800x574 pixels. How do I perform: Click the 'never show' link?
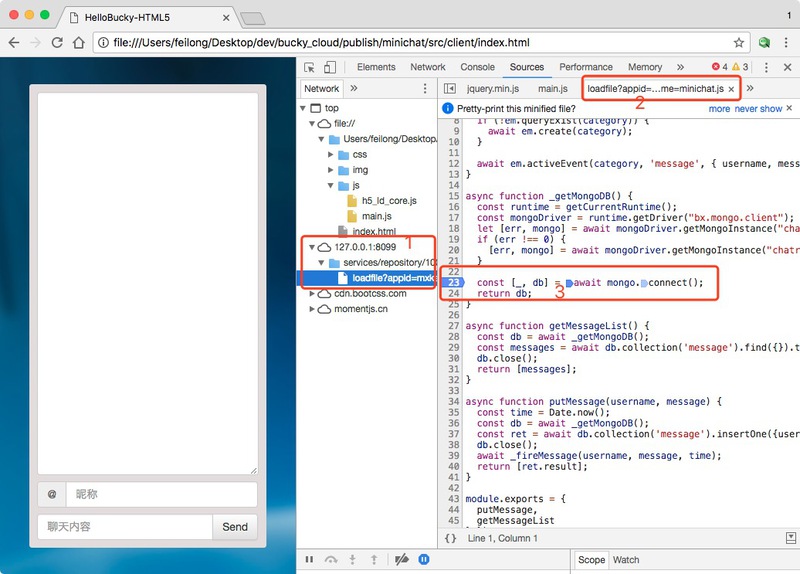click(x=758, y=109)
